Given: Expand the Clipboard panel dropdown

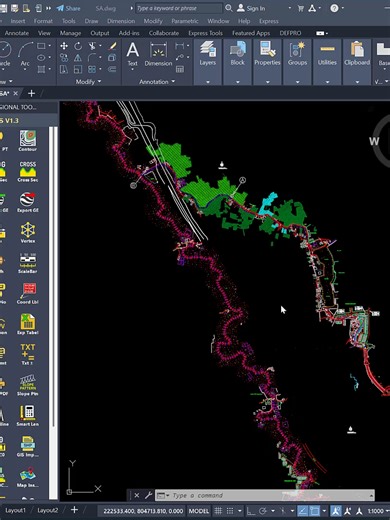Looking at the screenshot, I should tap(357, 82).
